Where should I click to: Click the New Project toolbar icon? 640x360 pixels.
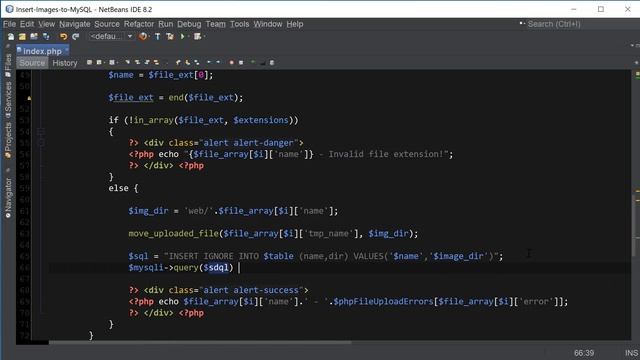click(x=22, y=37)
